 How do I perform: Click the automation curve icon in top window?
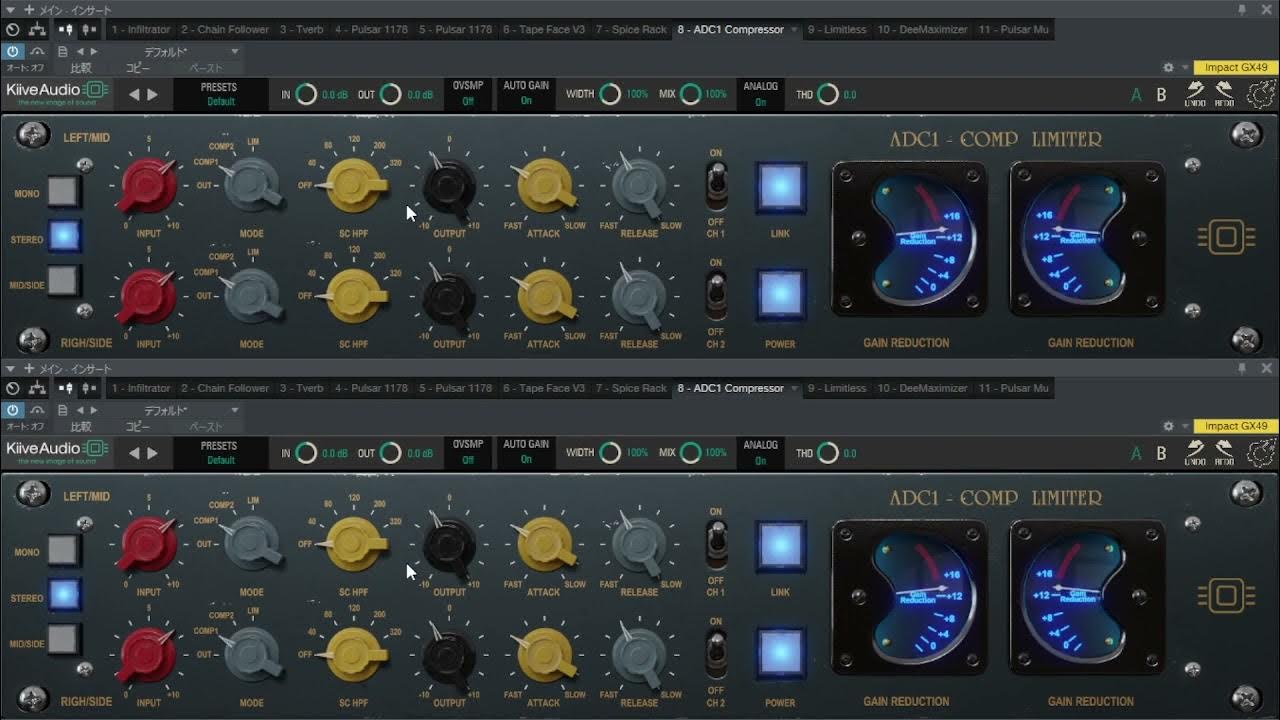point(37,51)
